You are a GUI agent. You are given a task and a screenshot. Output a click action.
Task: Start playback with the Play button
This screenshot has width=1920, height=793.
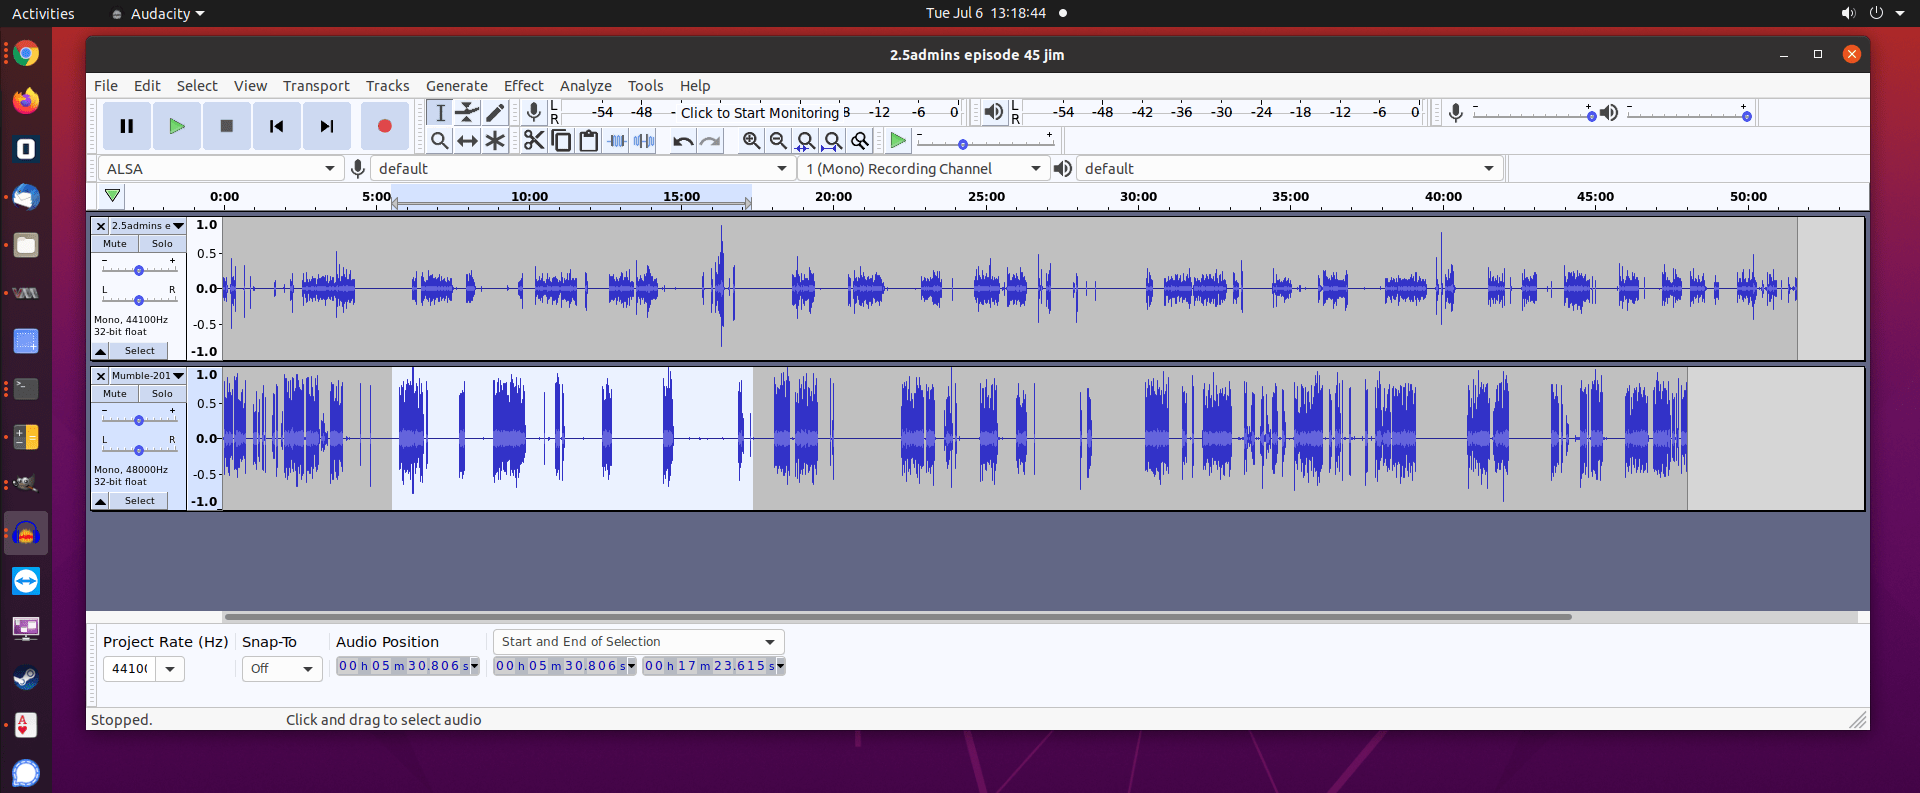click(177, 126)
